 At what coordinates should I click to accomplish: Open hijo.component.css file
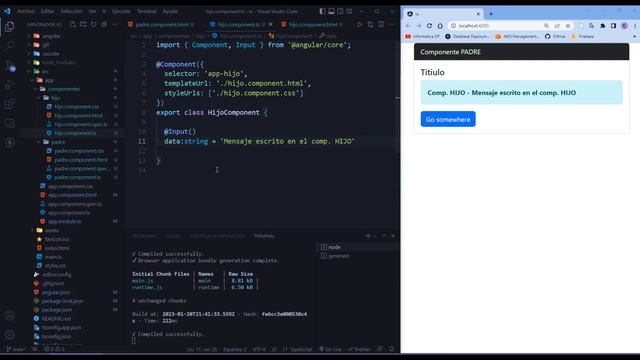point(77,107)
